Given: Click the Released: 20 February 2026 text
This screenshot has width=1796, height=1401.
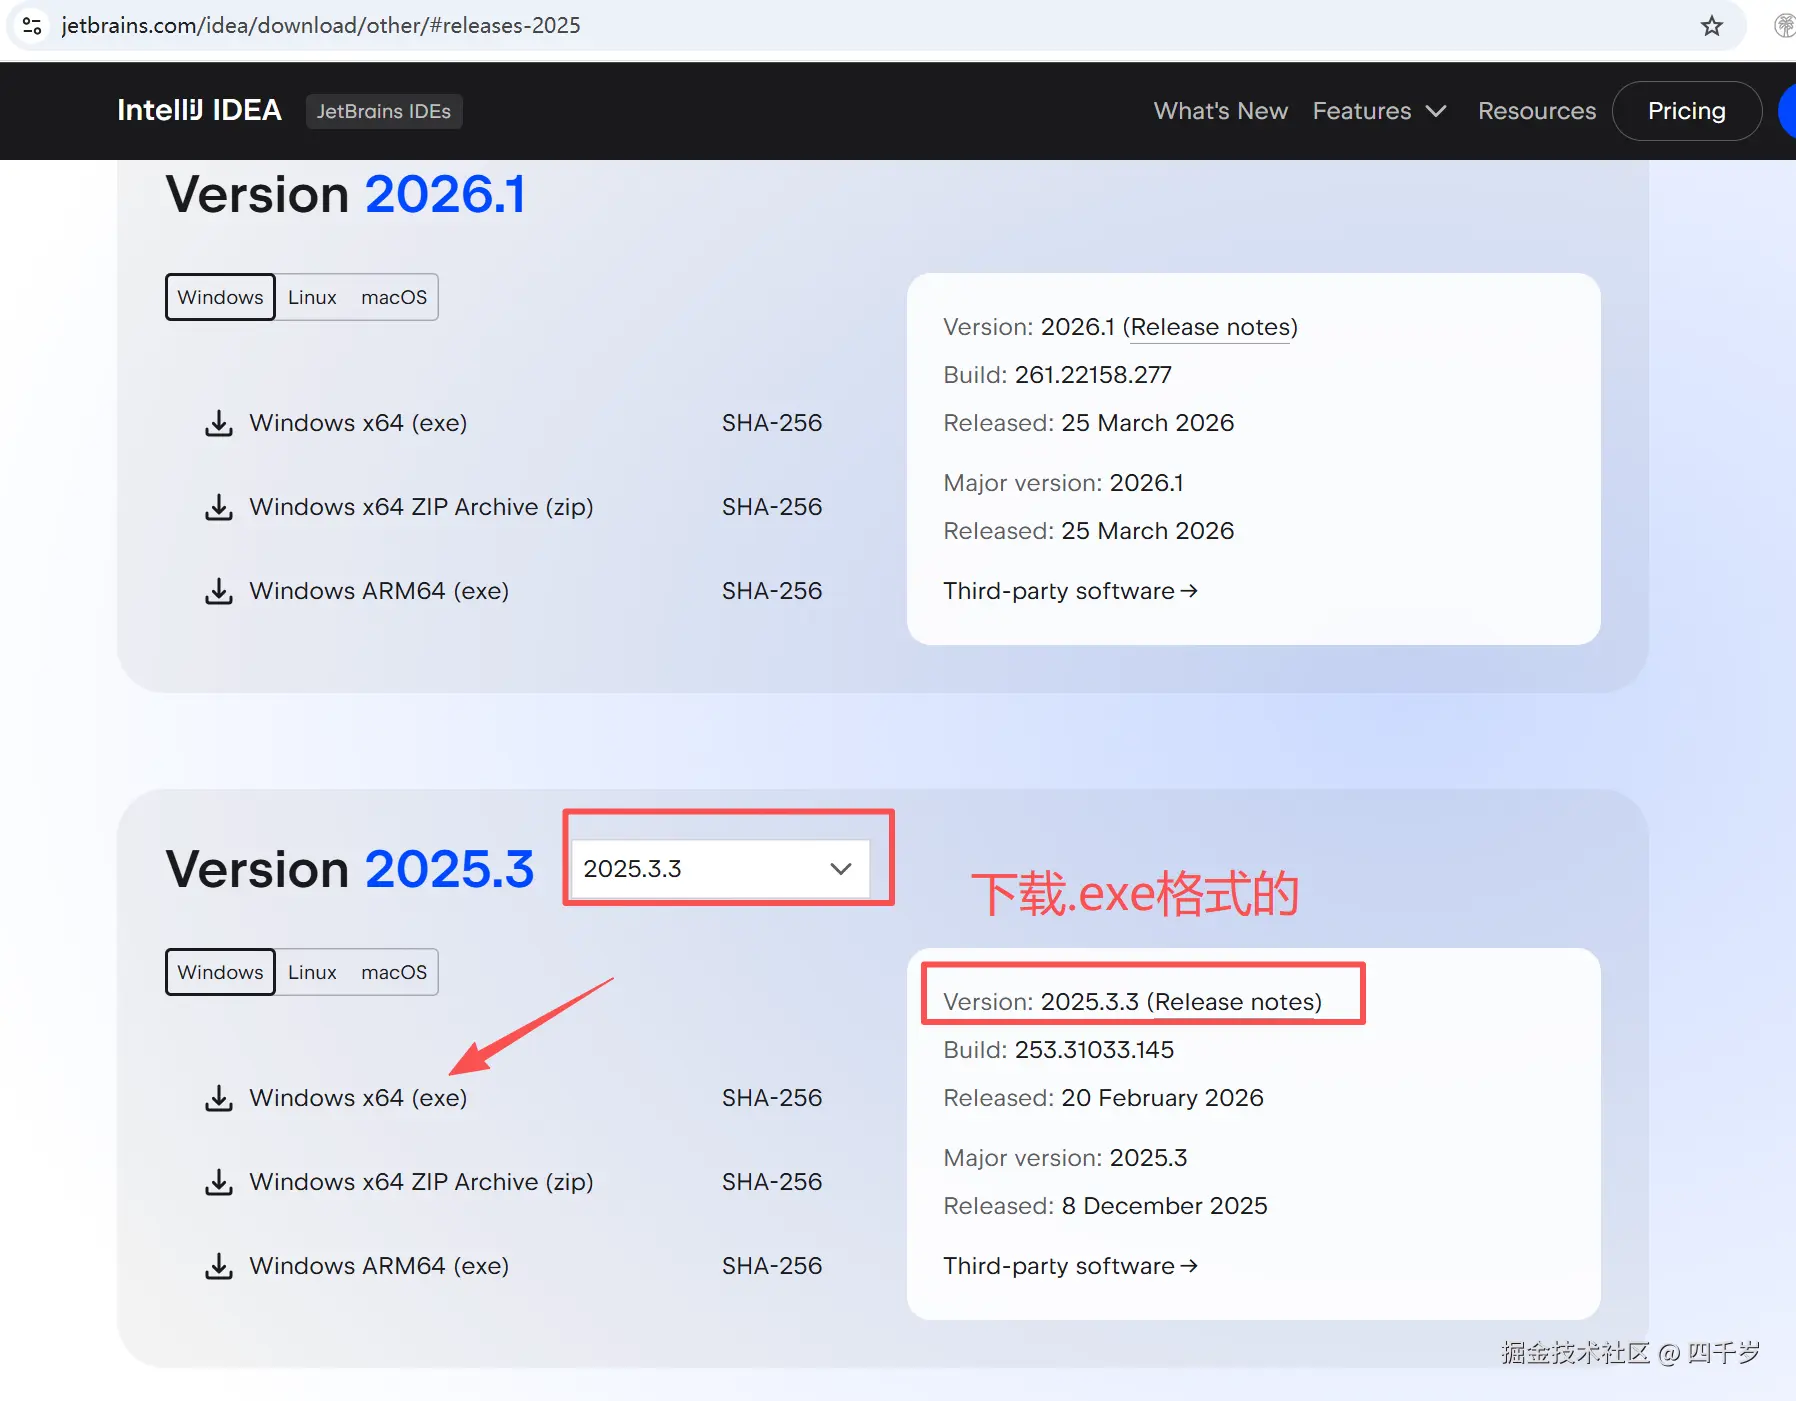Looking at the screenshot, I should click(1103, 1098).
